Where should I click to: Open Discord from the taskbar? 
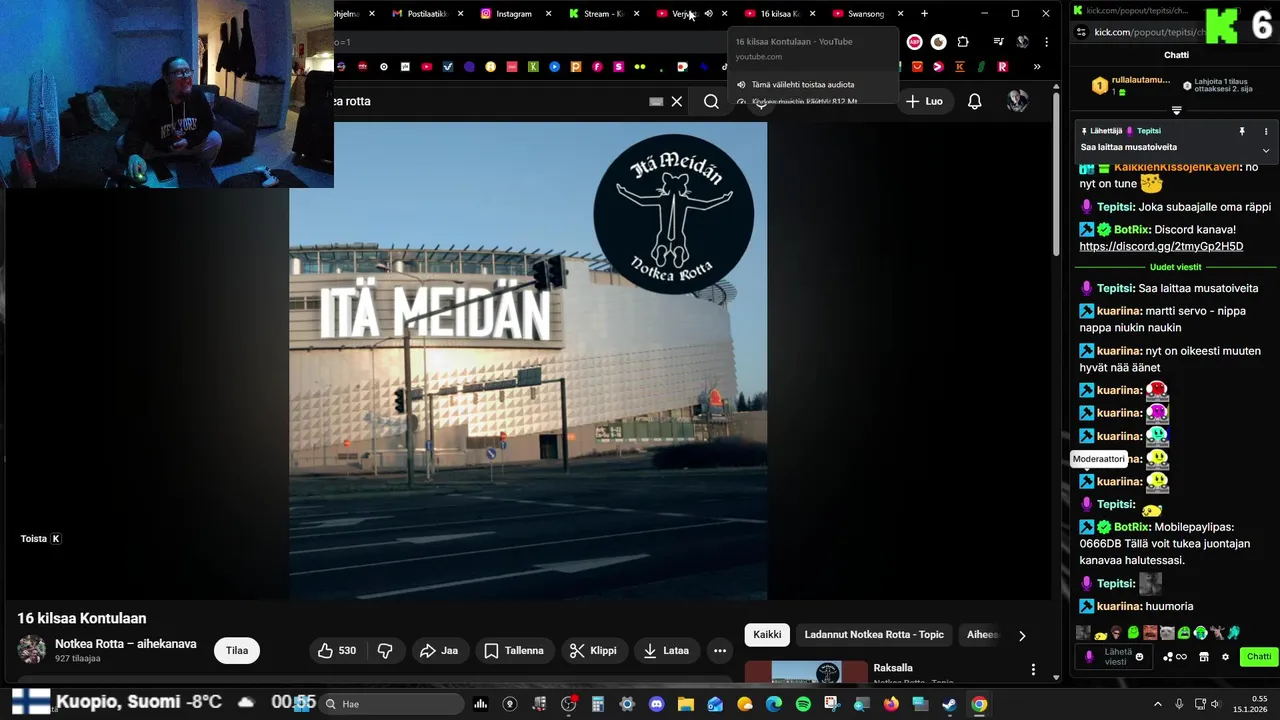656,704
